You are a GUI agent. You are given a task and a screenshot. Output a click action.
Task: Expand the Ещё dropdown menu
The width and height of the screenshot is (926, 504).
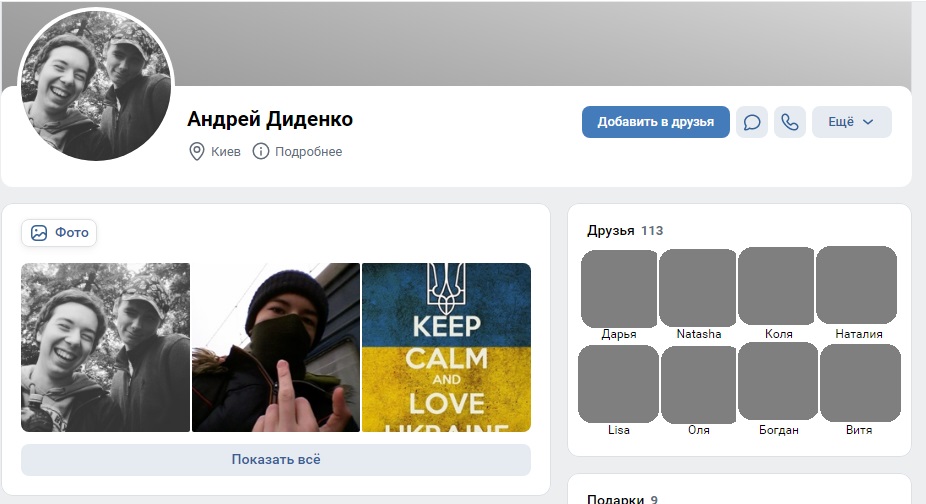click(851, 122)
